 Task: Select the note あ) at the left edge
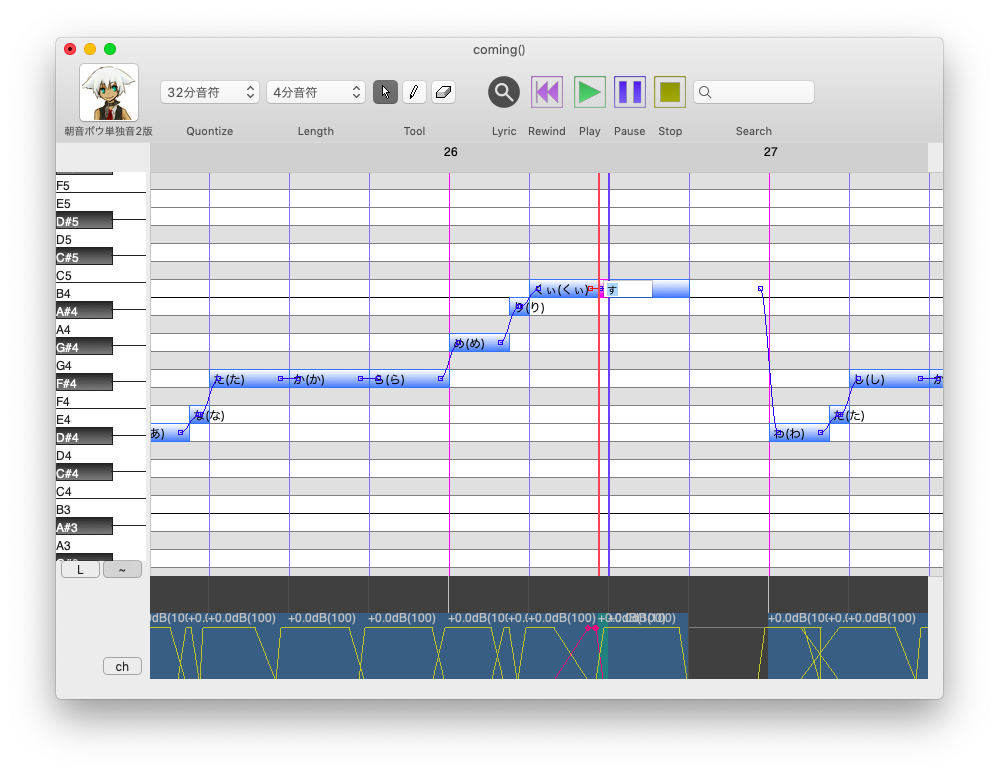tap(169, 433)
